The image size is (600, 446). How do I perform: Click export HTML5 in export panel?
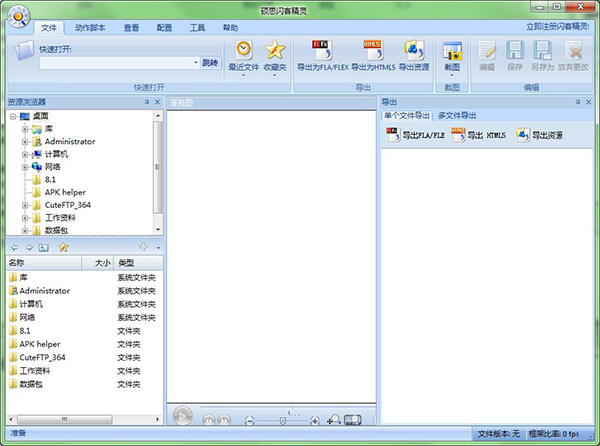tap(478, 135)
